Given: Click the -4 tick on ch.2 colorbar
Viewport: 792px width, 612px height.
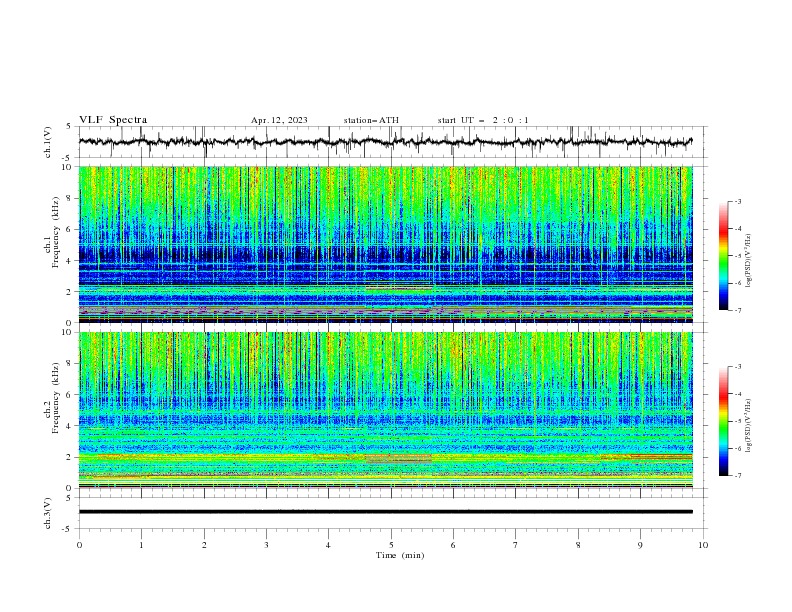Looking at the screenshot, I should click(738, 394).
